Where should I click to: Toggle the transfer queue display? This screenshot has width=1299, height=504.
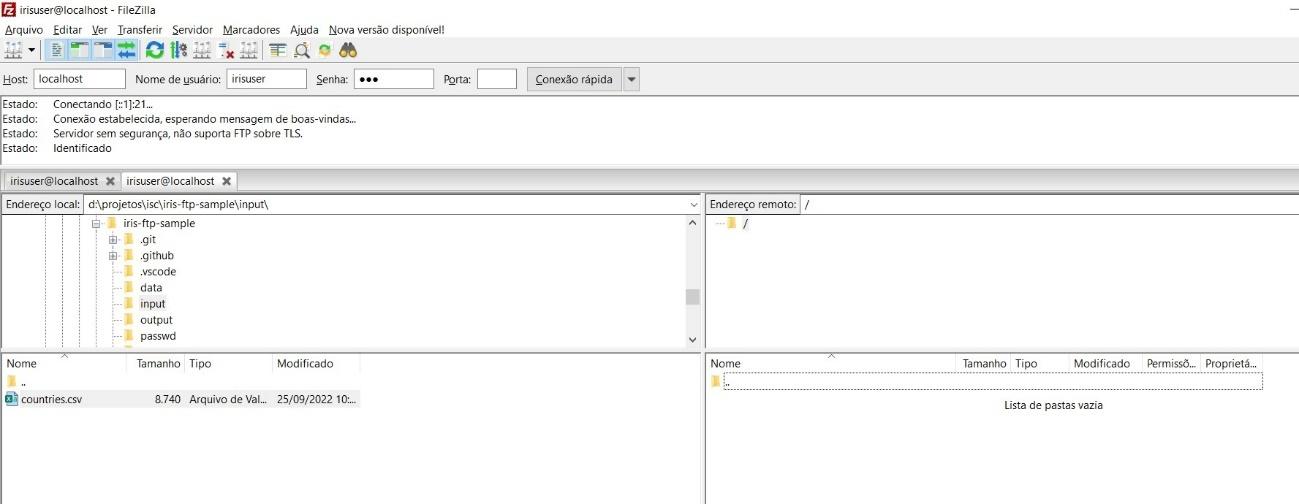coord(126,49)
